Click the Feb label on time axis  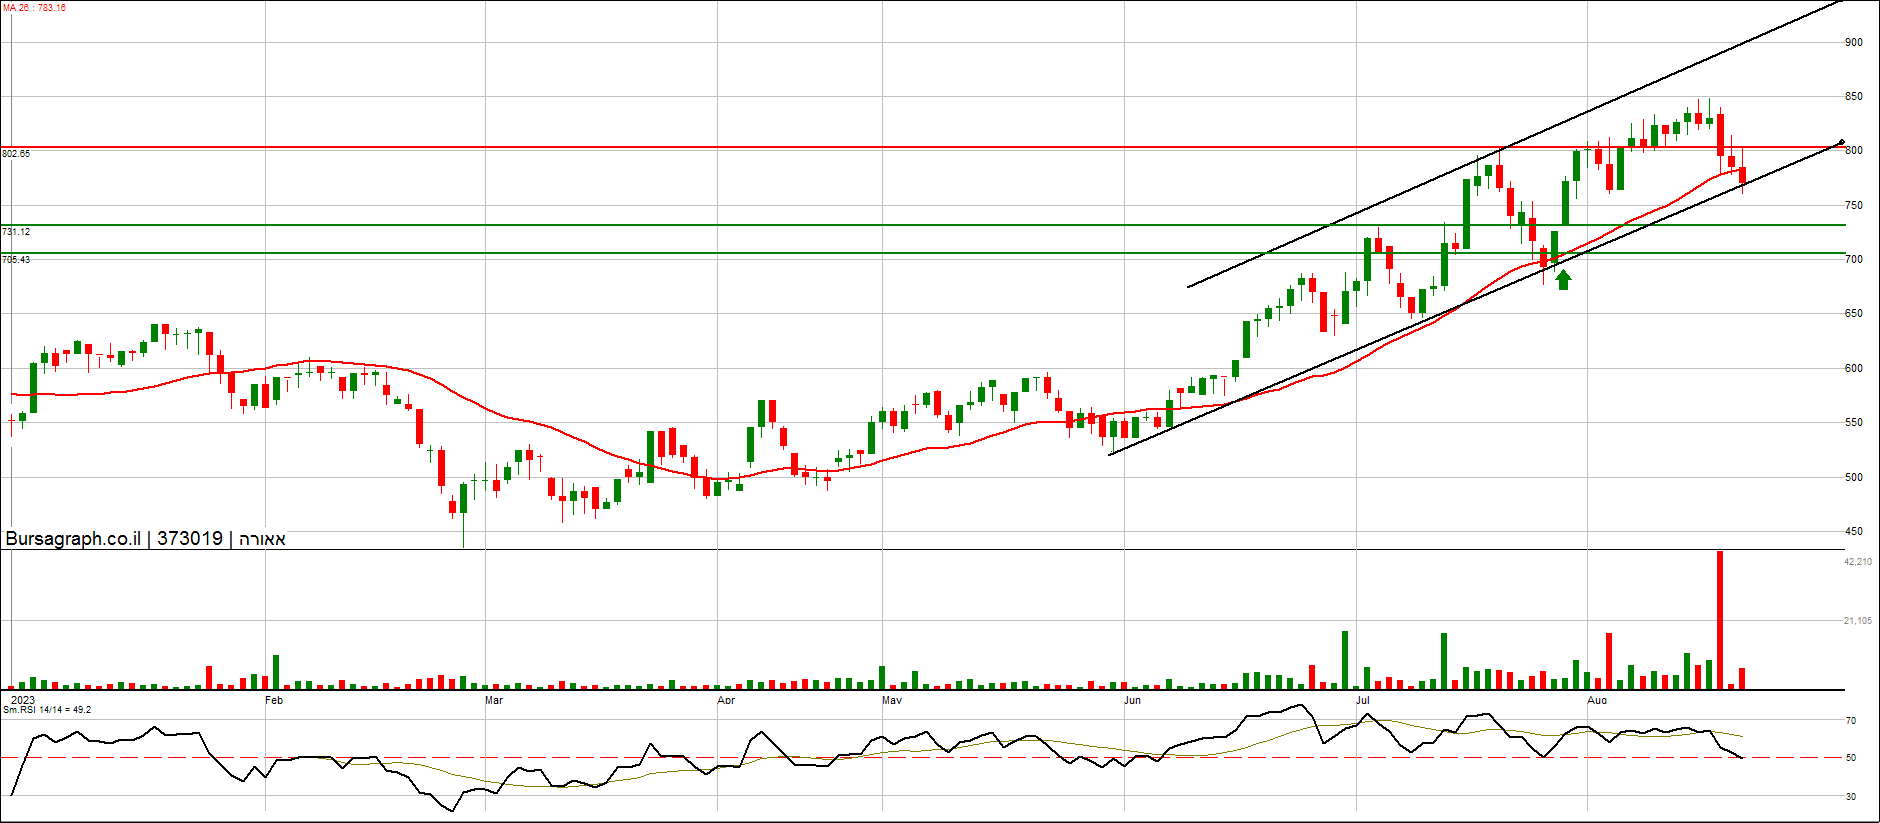click(x=274, y=700)
